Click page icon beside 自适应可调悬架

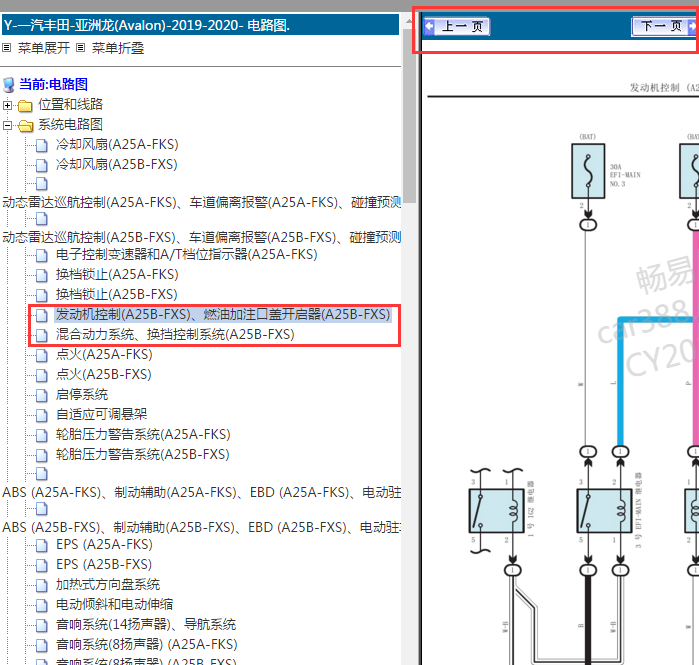(x=41, y=416)
